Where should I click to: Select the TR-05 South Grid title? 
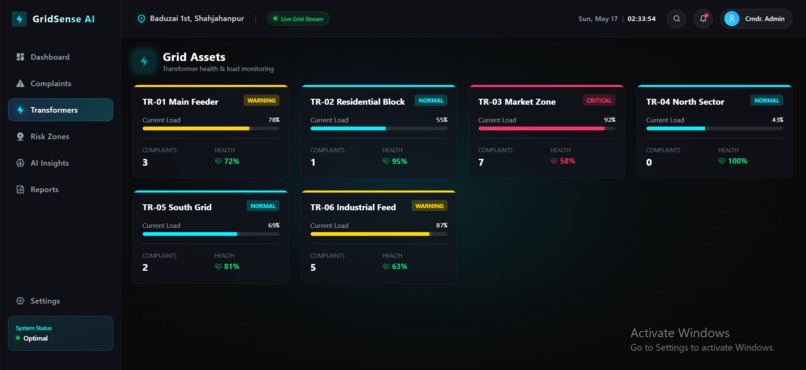177,207
